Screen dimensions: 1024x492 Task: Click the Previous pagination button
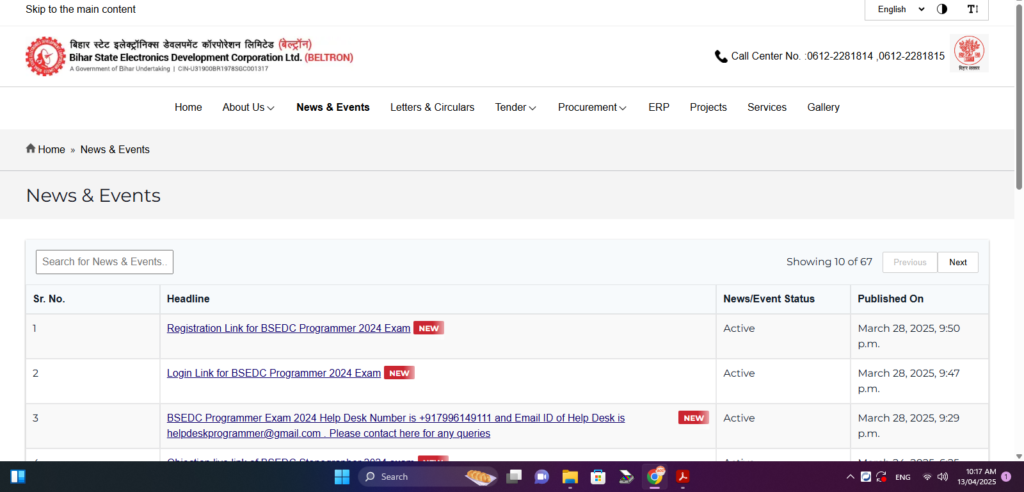[x=910, y=262]
